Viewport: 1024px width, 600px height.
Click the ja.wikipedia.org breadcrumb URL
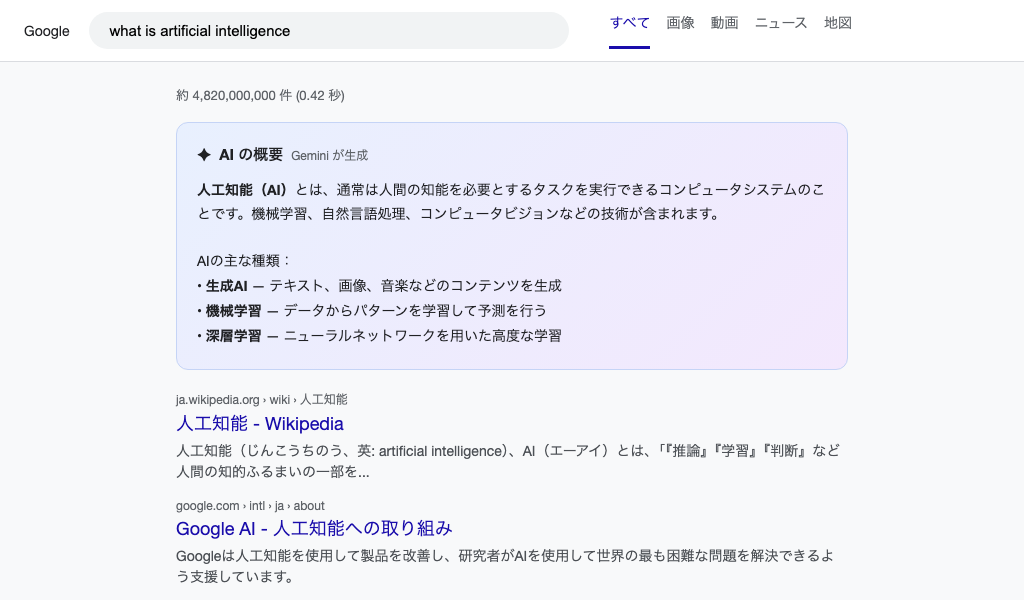click(x=262, y=399)
